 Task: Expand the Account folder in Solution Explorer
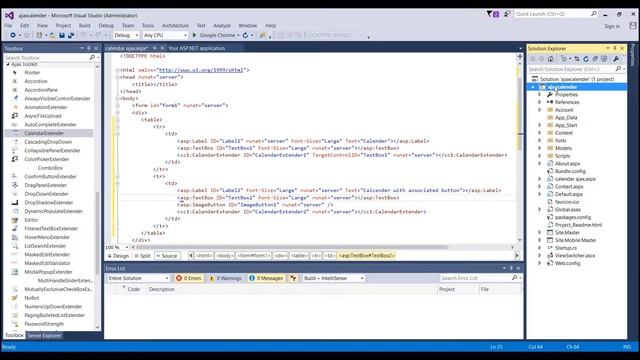[x=539, y=110]
